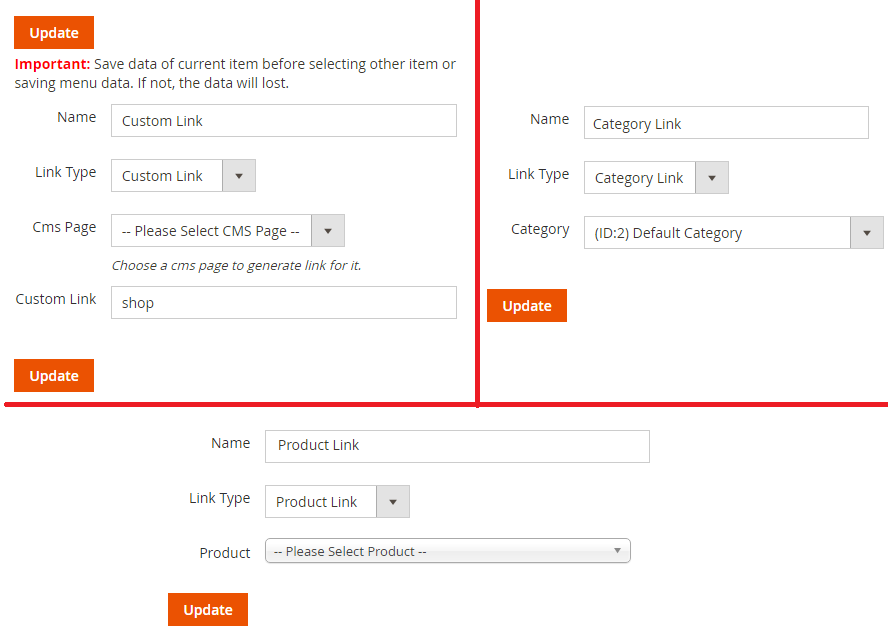Screen dimensions: 888x631
Task: Click the arrow icon beside Custom Link type
Action: (x=238, y=176)
